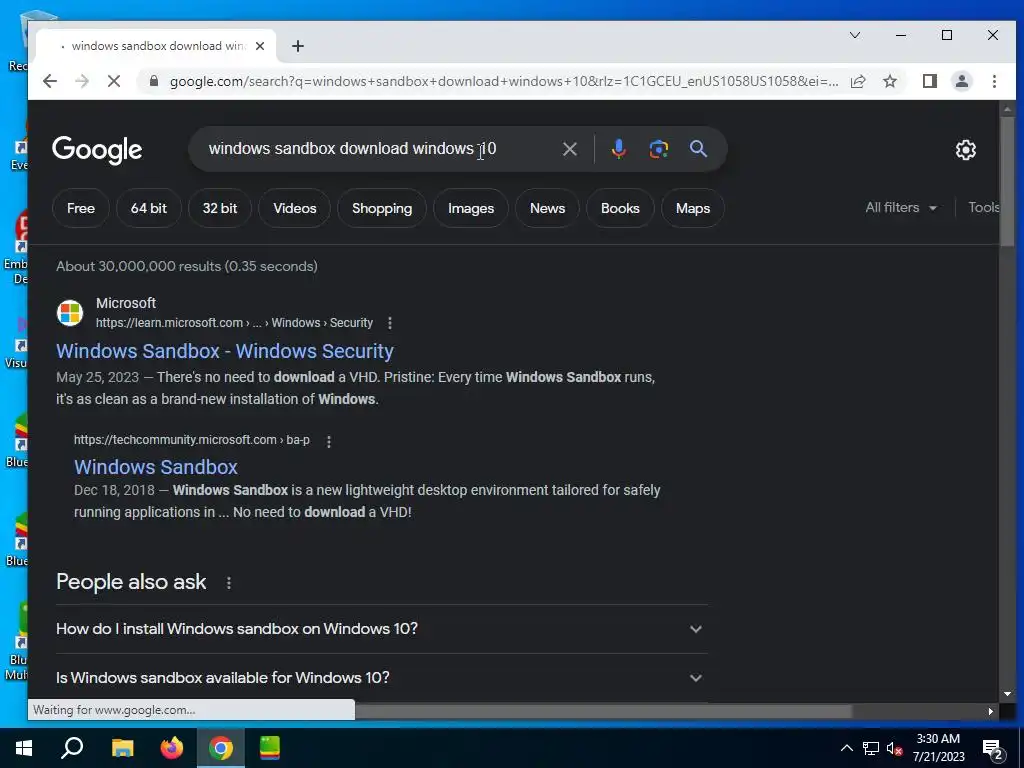The height and width of the screenshot is (768, 1024).
Task: Share this page icon in address bar
Action: coord(858,81)
